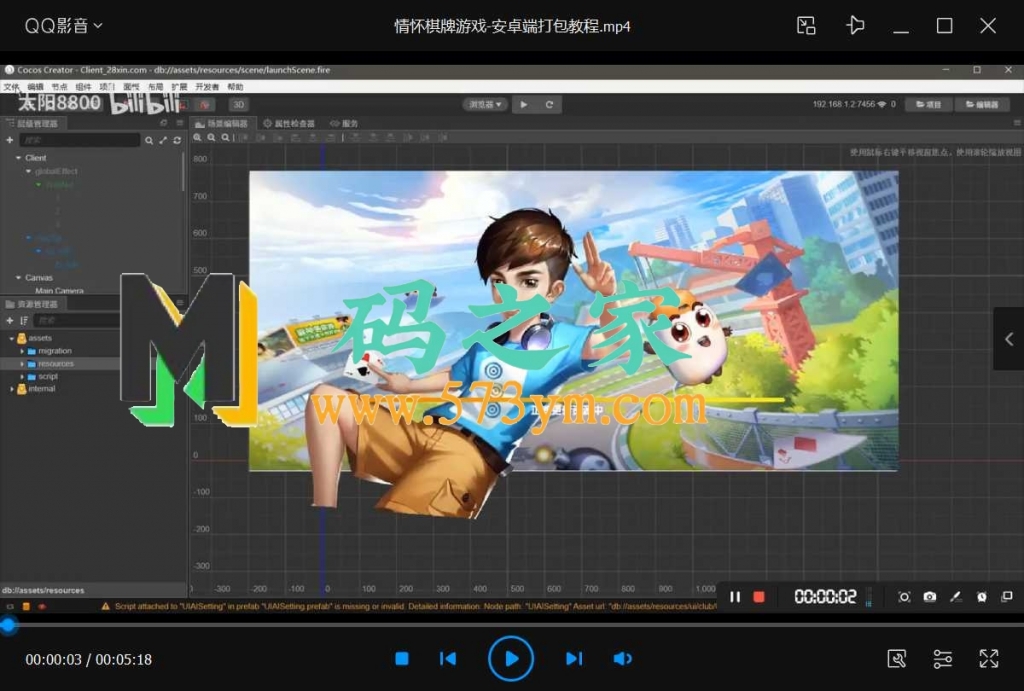
Task: Click the recorder timer clock icon
Action: point(982,596)
